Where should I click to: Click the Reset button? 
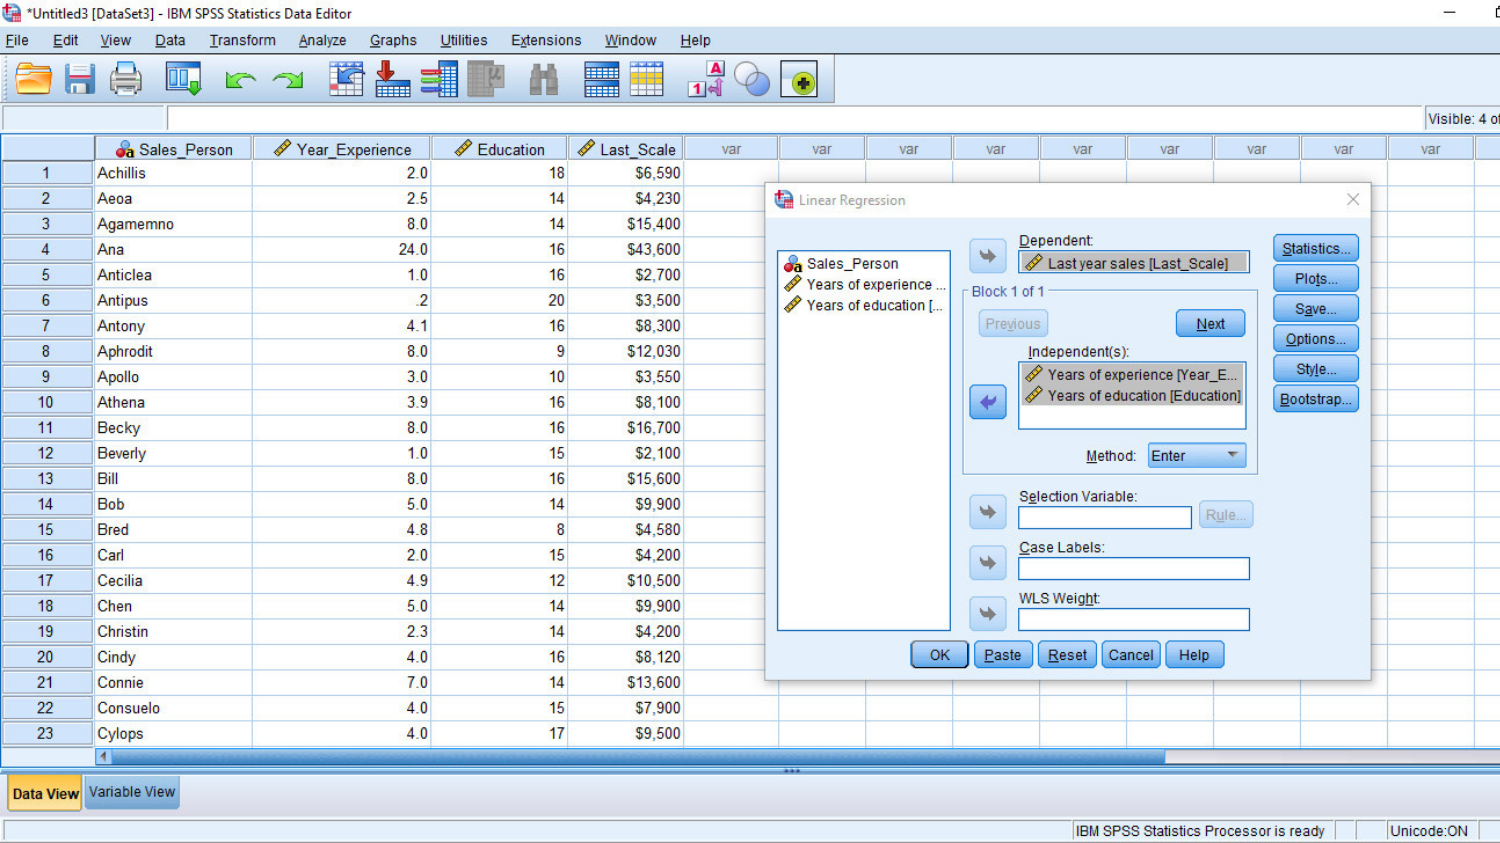[x=1067, y=655]
